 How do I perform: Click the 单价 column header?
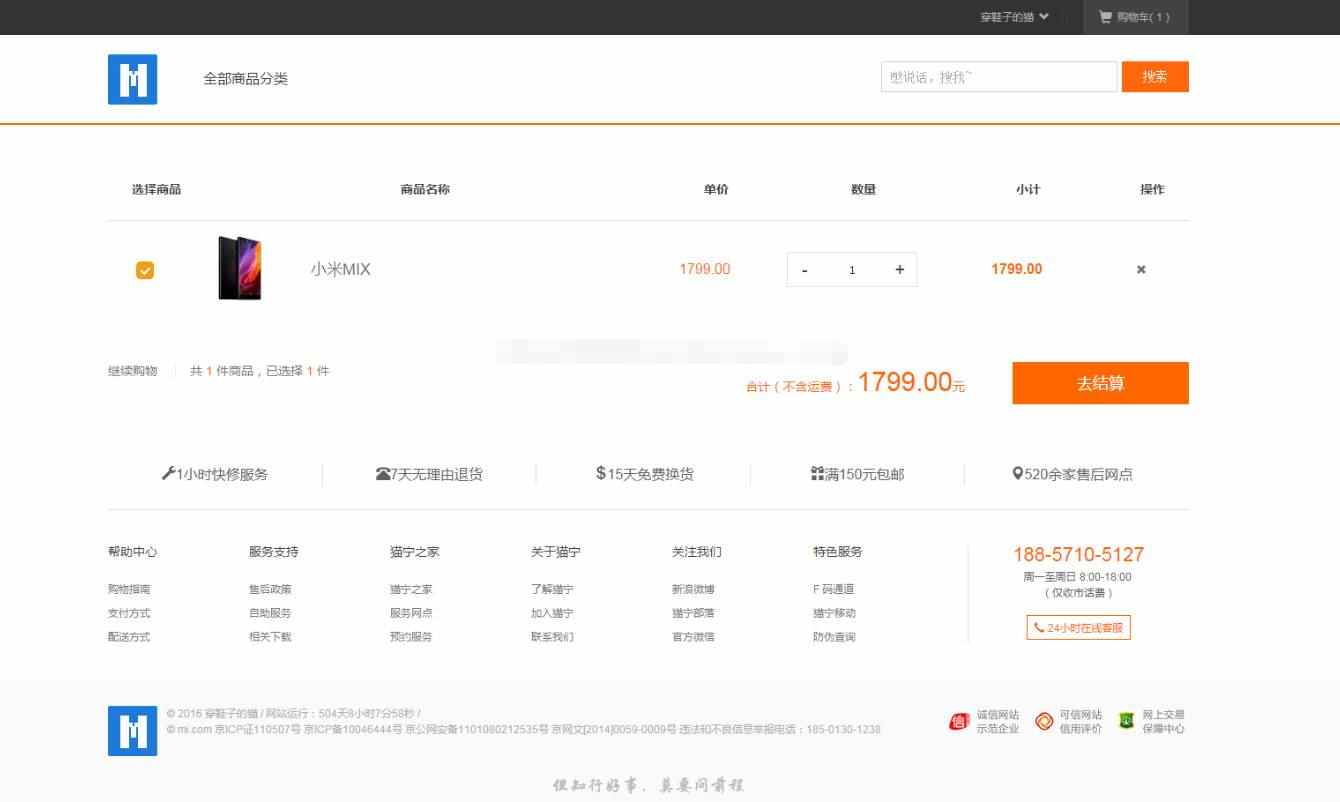pos(716,189)
